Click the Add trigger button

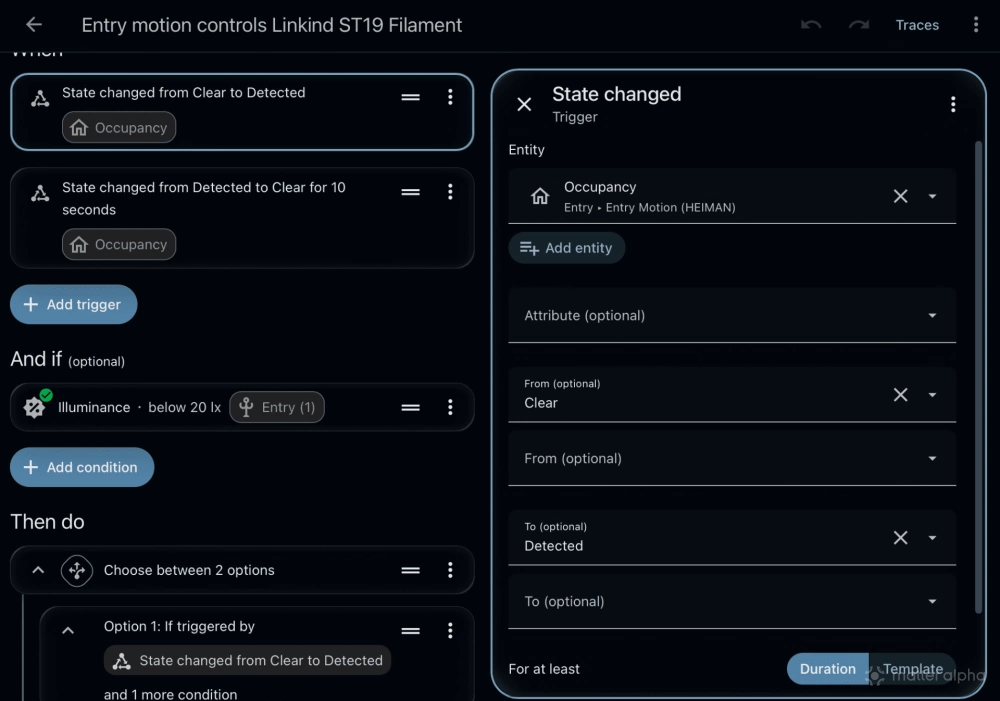pos(73,304)
